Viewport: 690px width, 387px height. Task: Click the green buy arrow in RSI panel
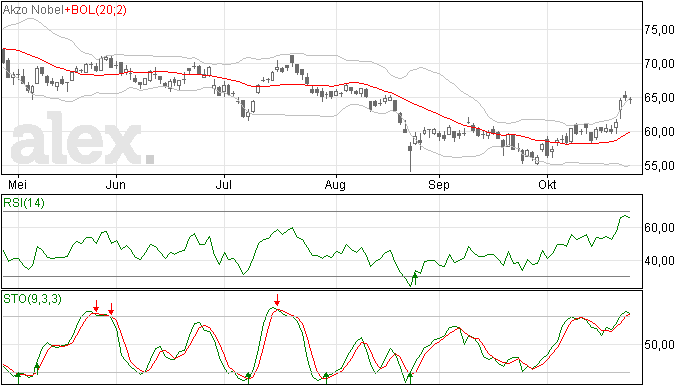pos(414,279)
